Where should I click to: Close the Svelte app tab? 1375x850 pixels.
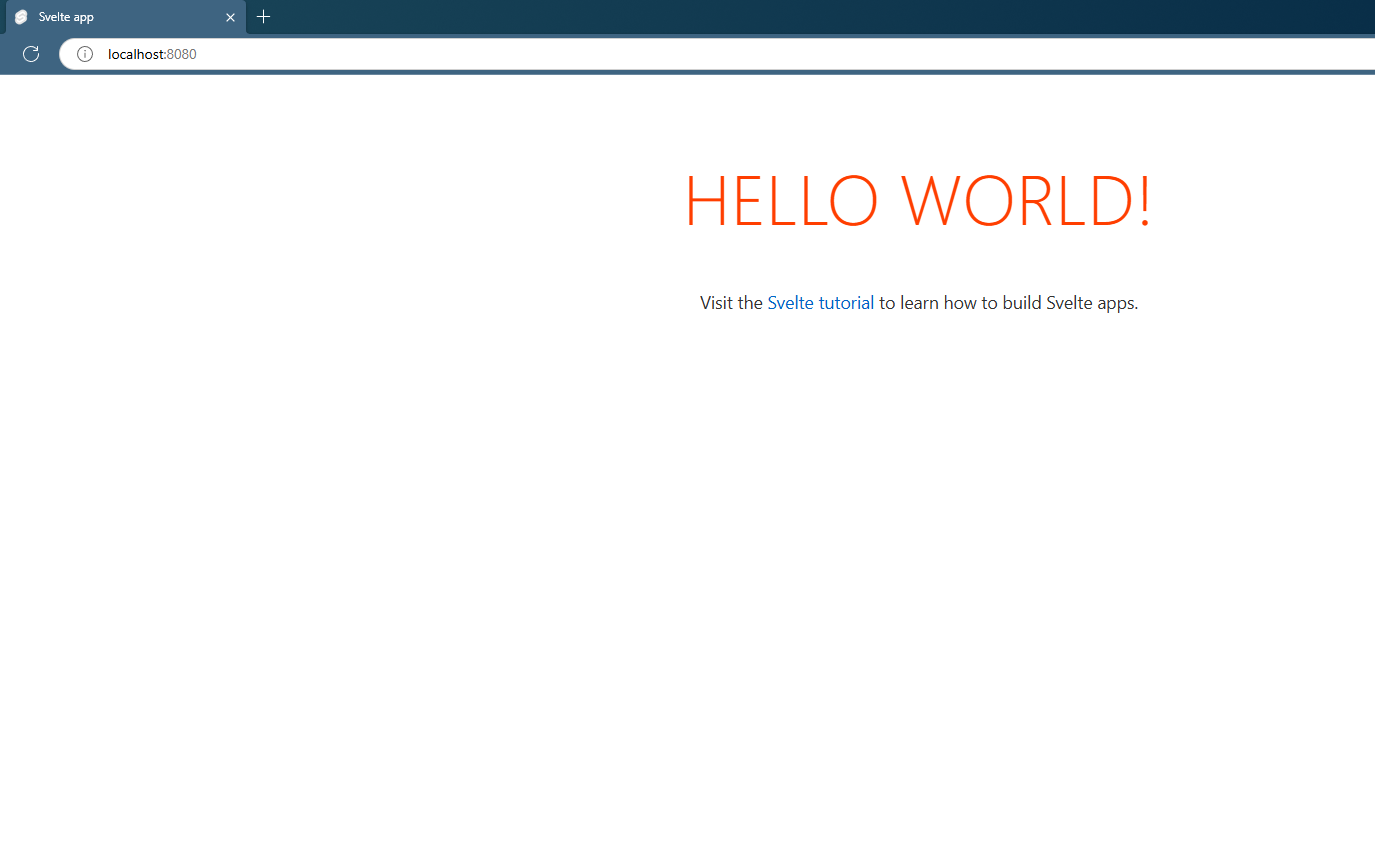(x=230, y=17)
